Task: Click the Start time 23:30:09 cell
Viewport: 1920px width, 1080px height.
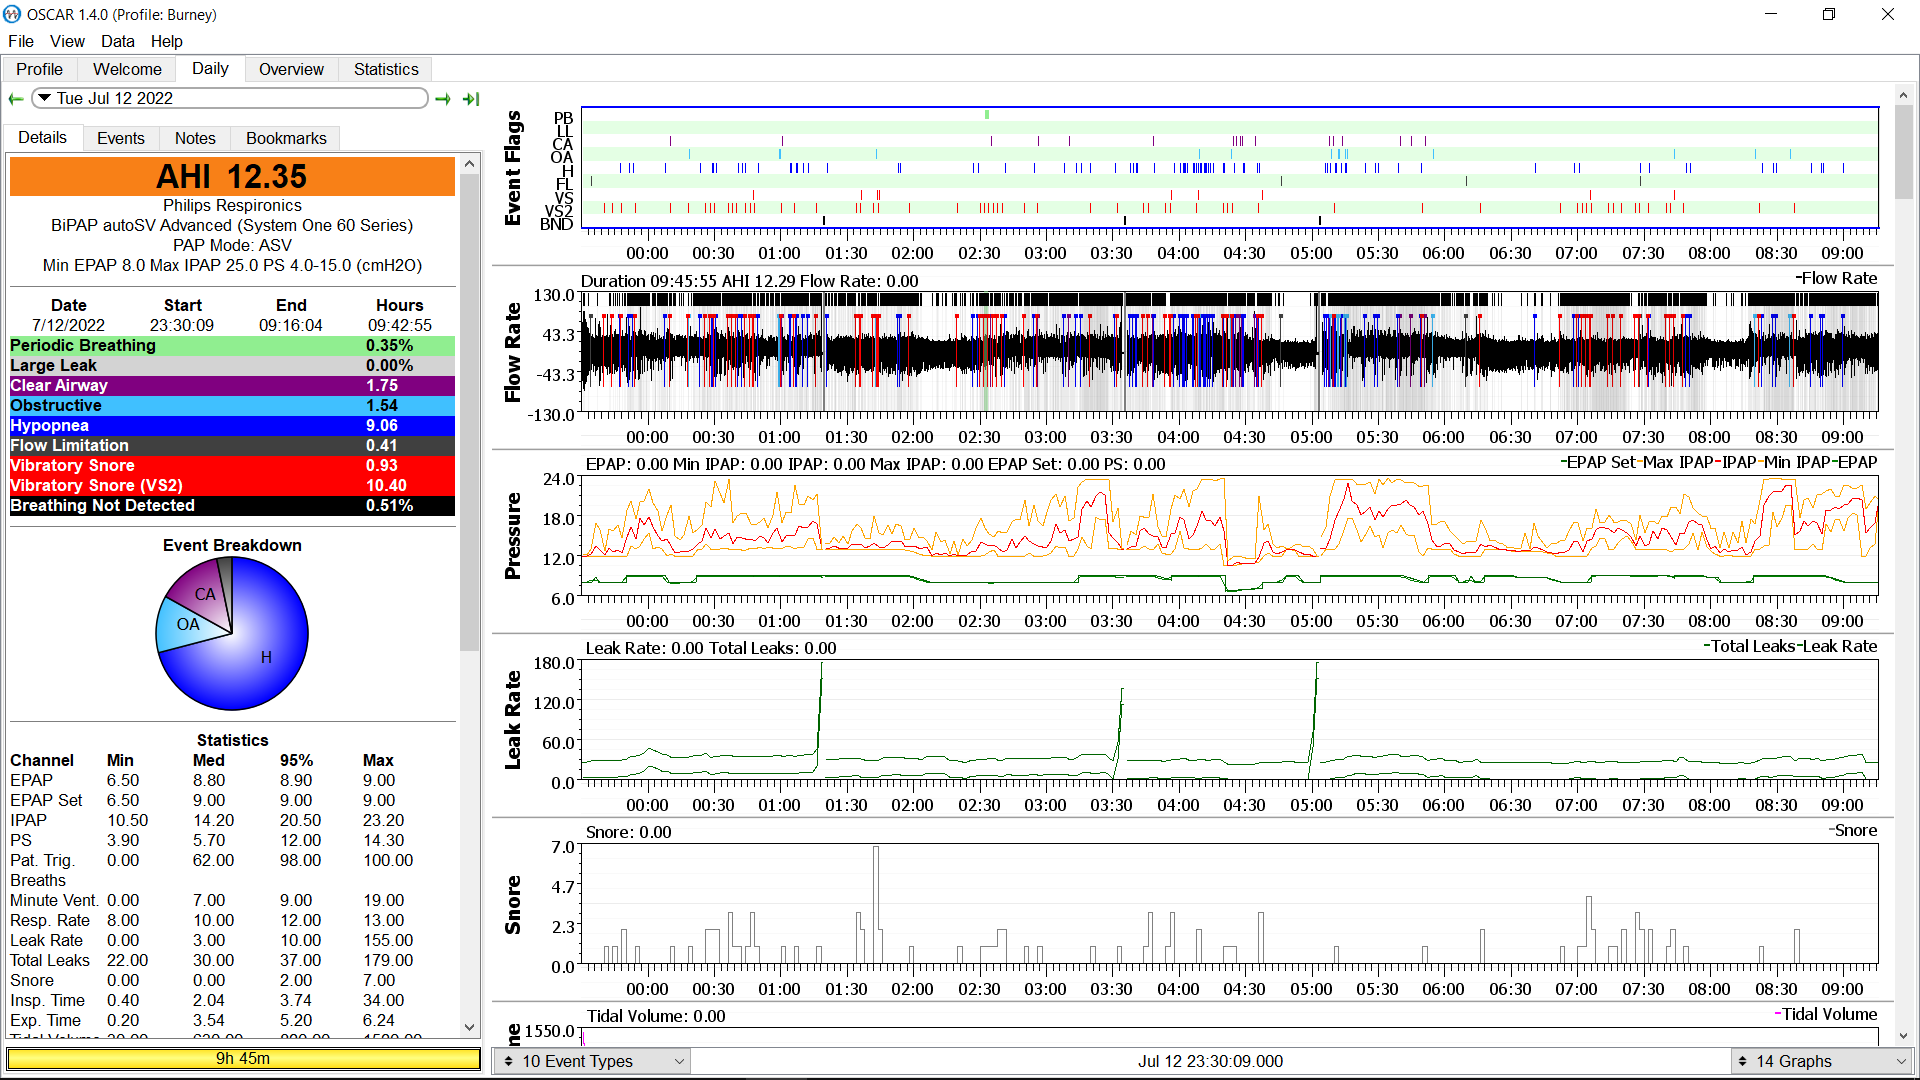Action: (182, 325)
